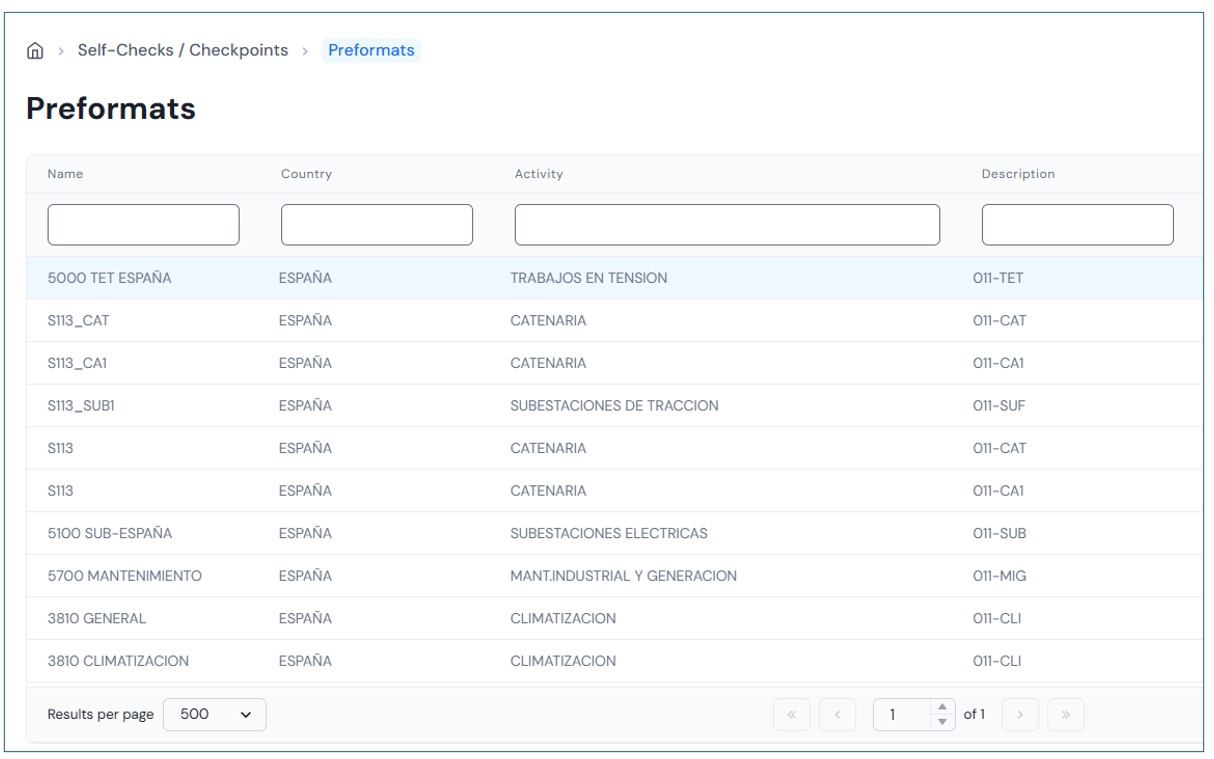
Task: Go to next page arrow
Action: (x=1020, y=715)
